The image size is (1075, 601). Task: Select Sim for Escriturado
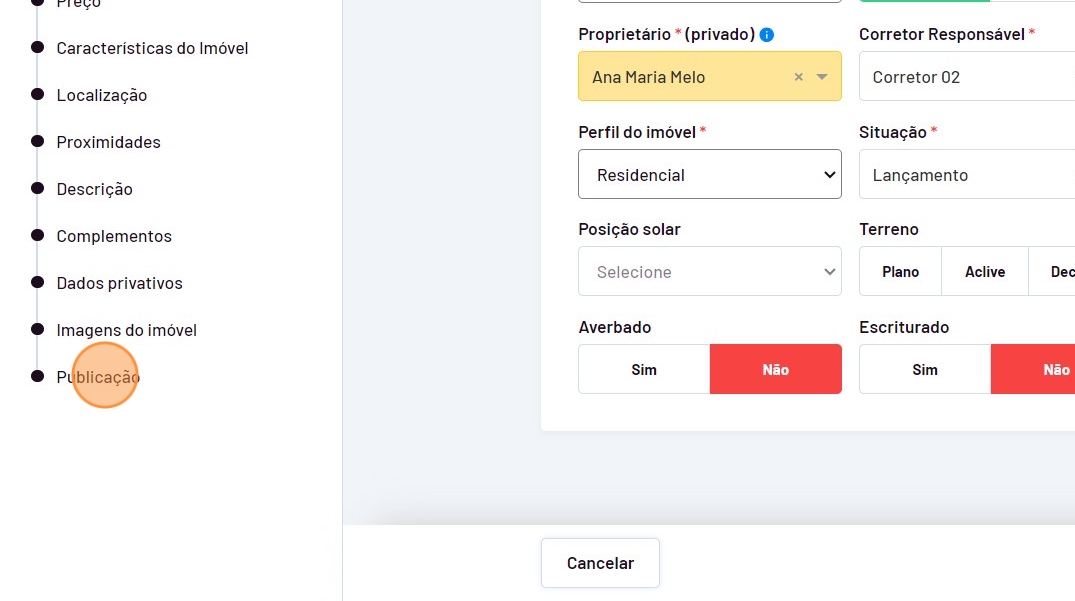925,370
